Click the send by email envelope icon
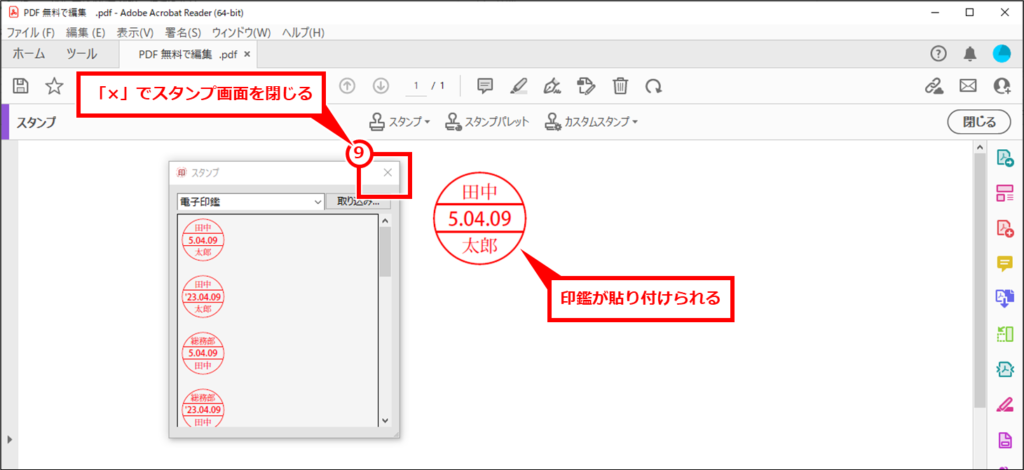Image resolution: width=1024 pixels, height=470 pixels. point(967,86)
